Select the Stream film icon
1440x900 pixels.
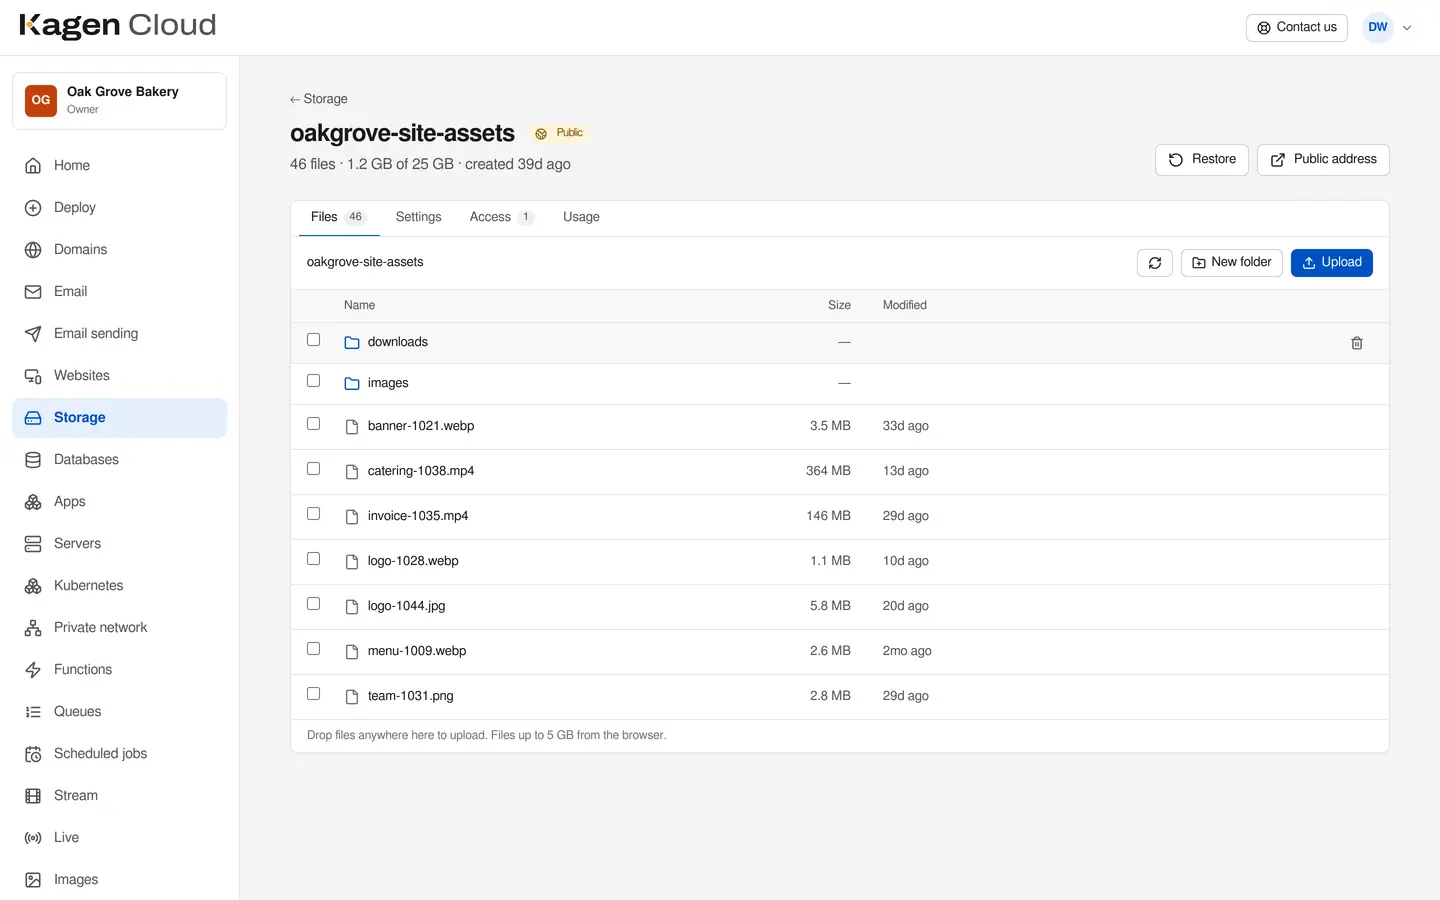[33, 796]
